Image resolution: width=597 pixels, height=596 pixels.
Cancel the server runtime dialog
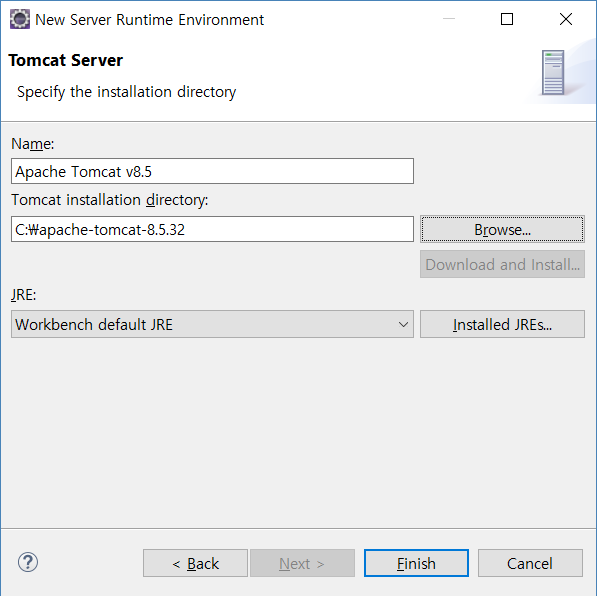(x=530, y=563)
